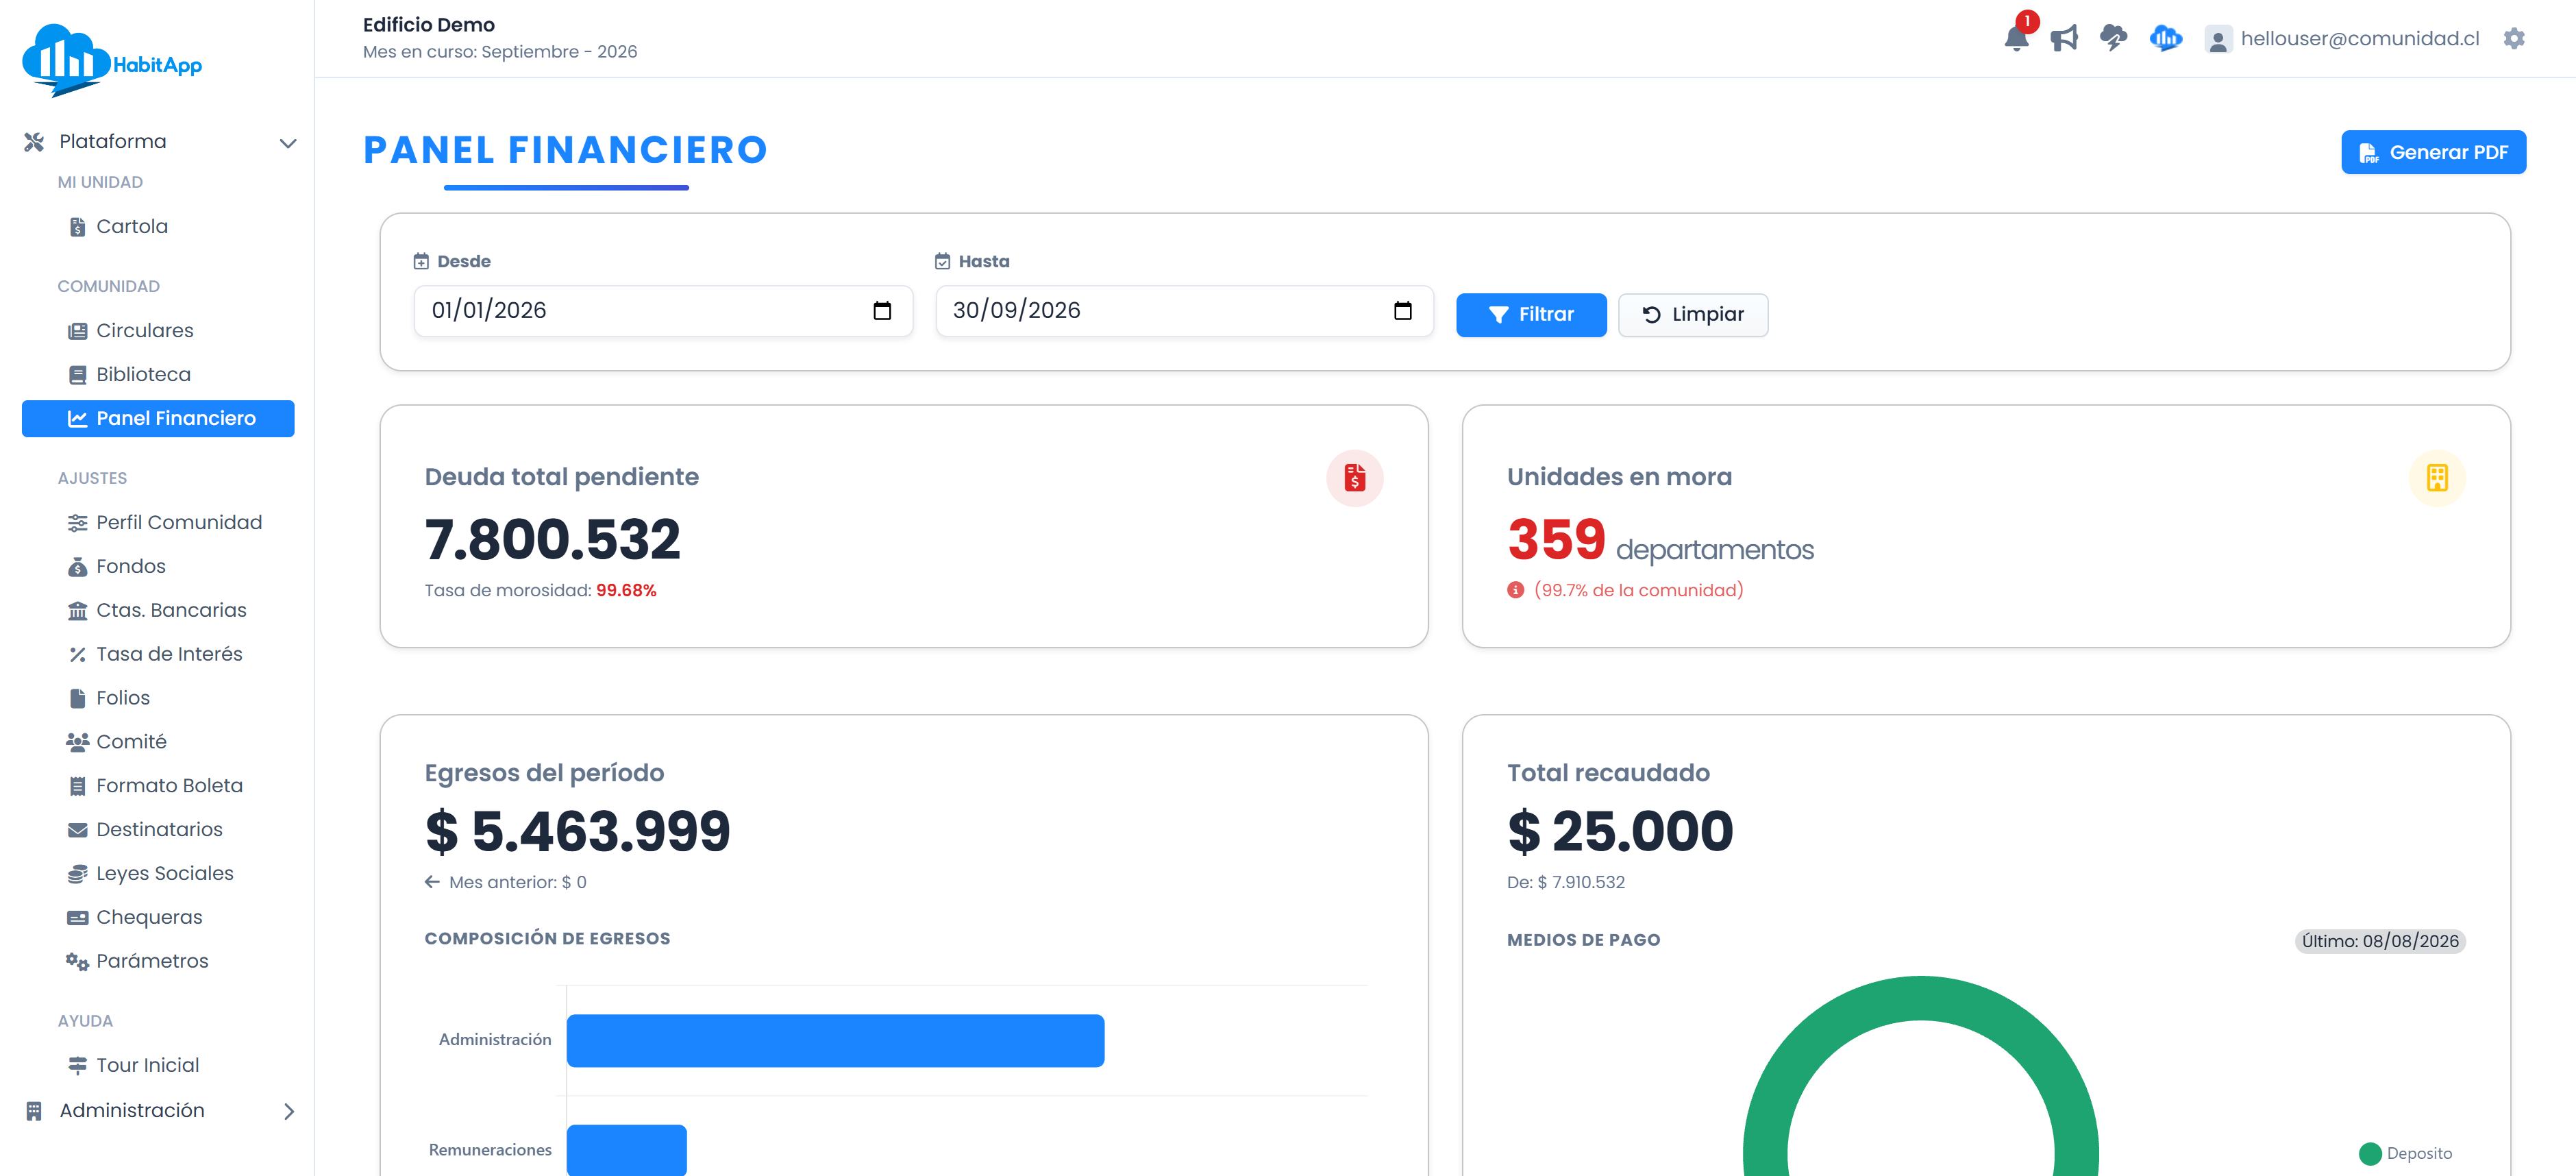This screenshot has height=1176, width=2576.
Task: Toggle the Deposito legend swatch
Action: pos(2370,1154)
